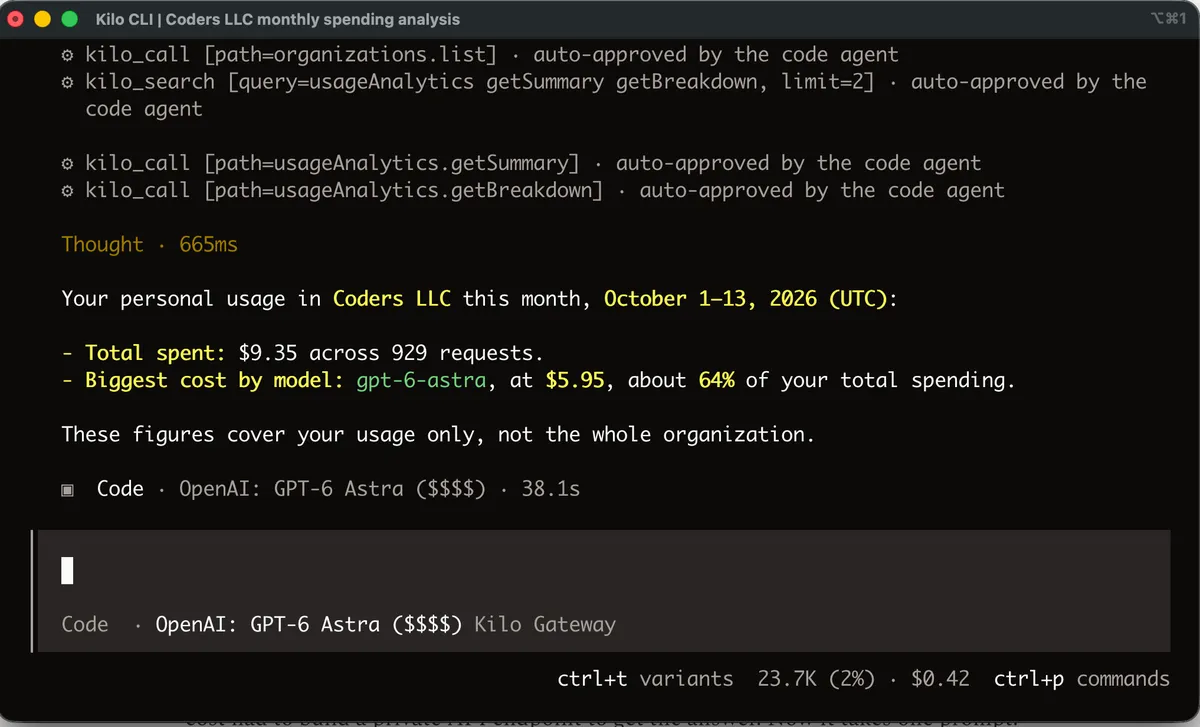Click the "⌥⌘1" shortcut indicator in title bar
Screen dimensions: 1200x727
[x=1168, y=19]
